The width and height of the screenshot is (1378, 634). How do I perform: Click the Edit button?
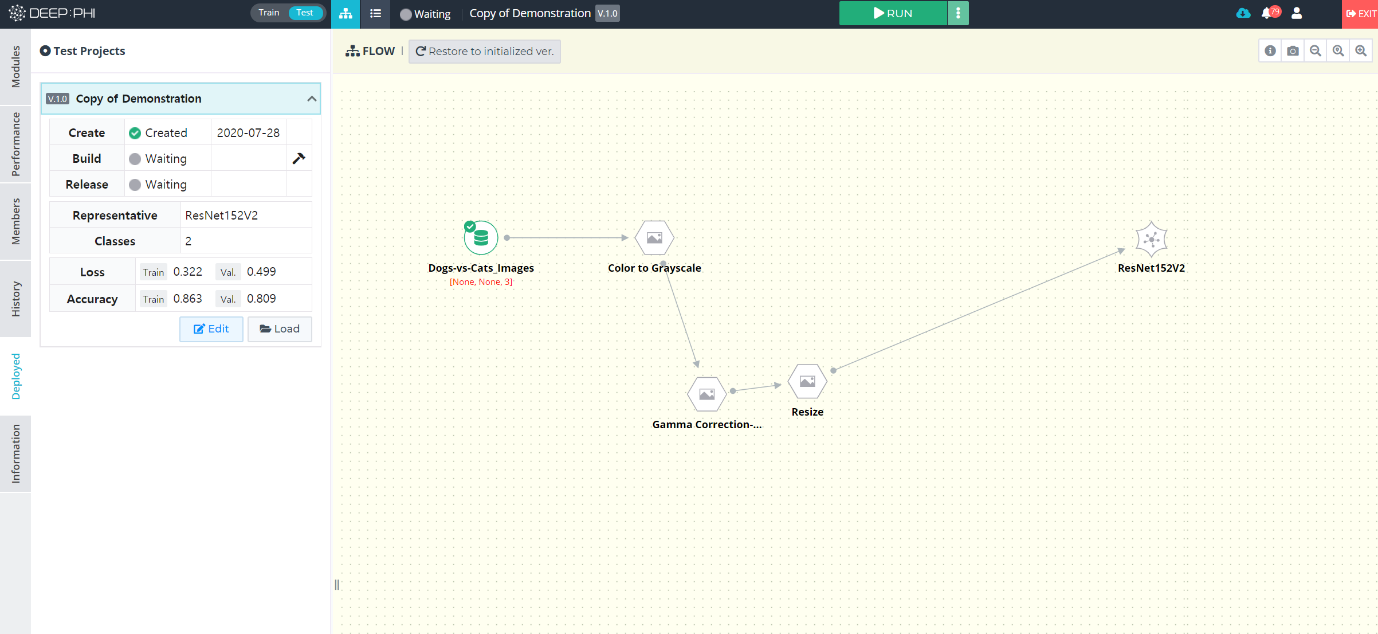point(211,329)
